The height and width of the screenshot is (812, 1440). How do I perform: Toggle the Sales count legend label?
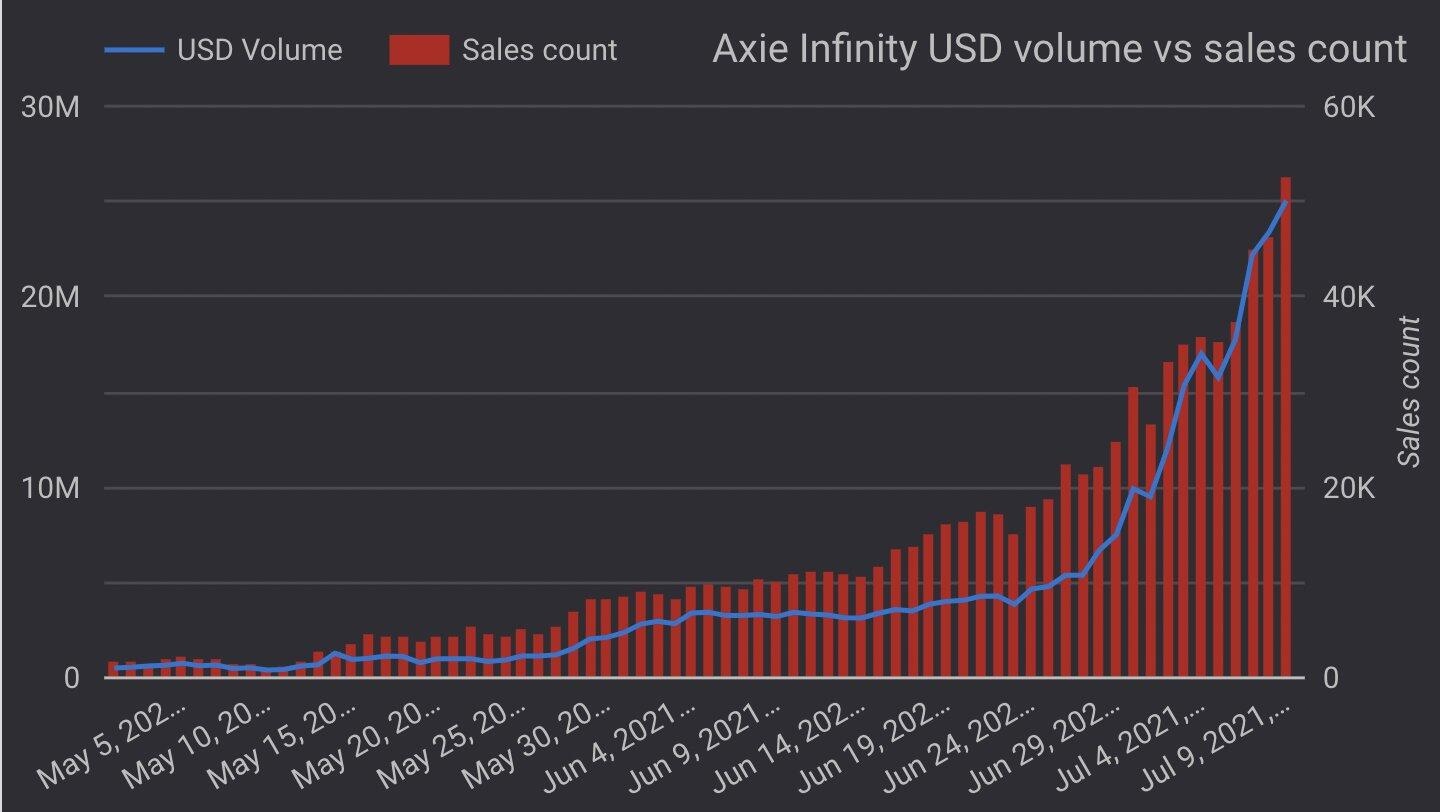pos(539,50)
